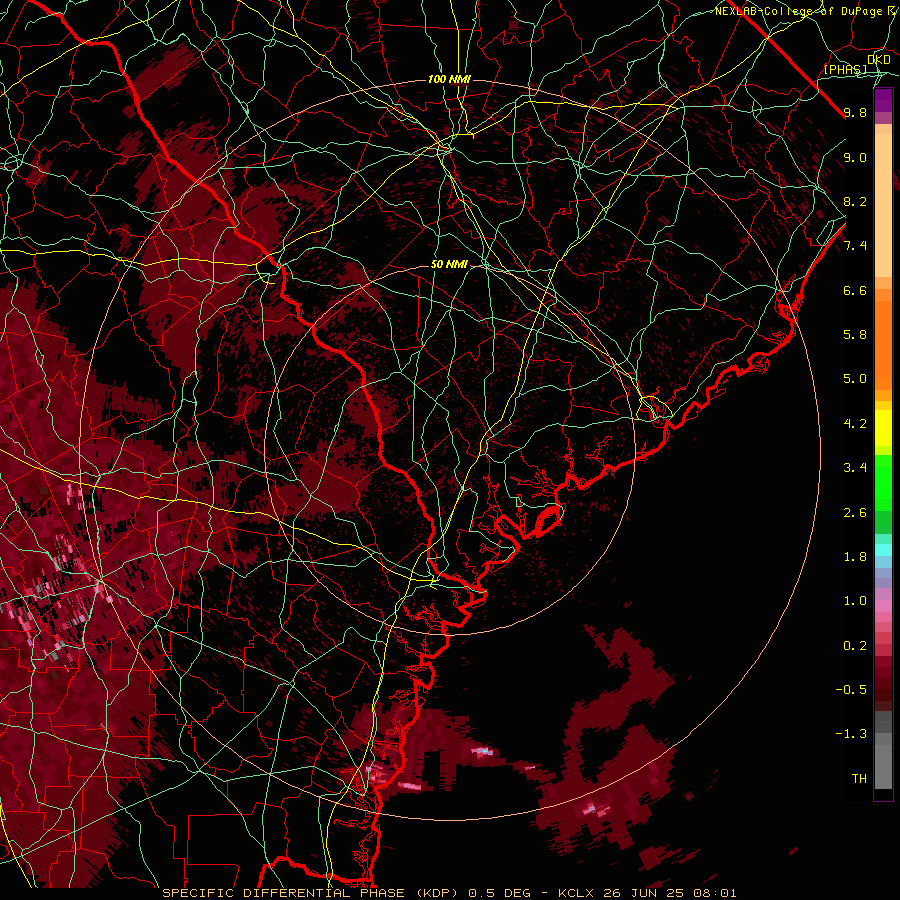Select the light peach band of the color bar
The height and width of the screenshot is (900, 900).
[x=883, y=205]
